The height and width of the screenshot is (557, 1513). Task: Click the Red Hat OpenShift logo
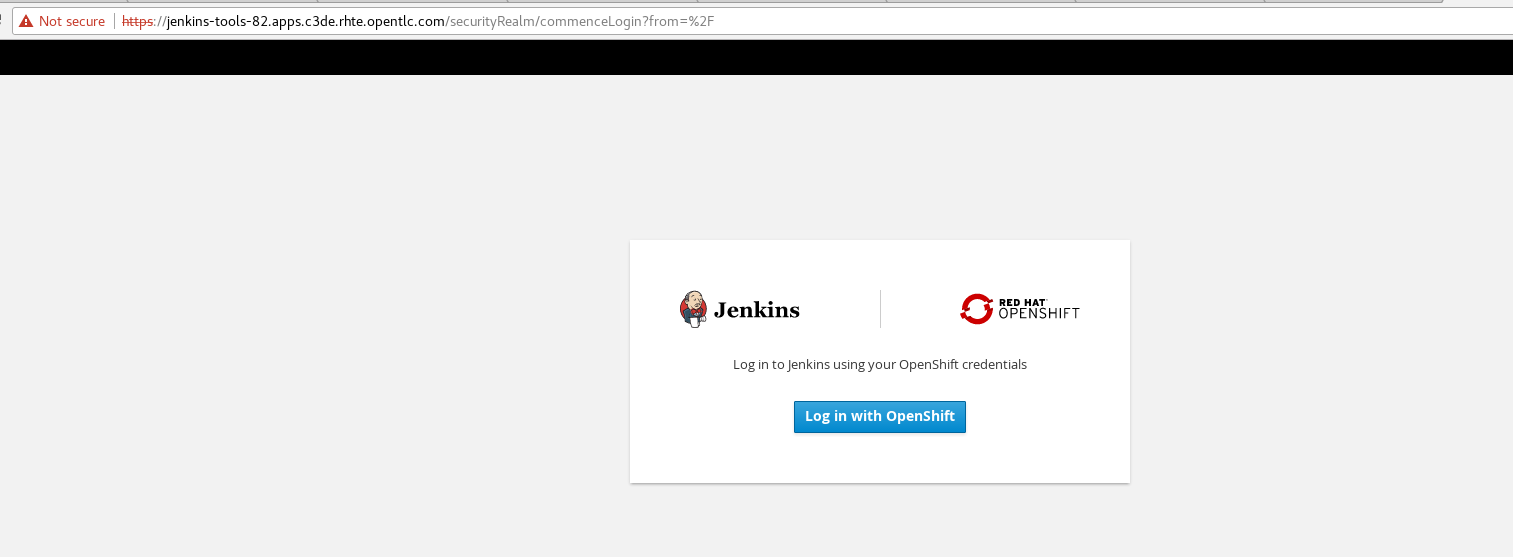tap(1020, 309)
